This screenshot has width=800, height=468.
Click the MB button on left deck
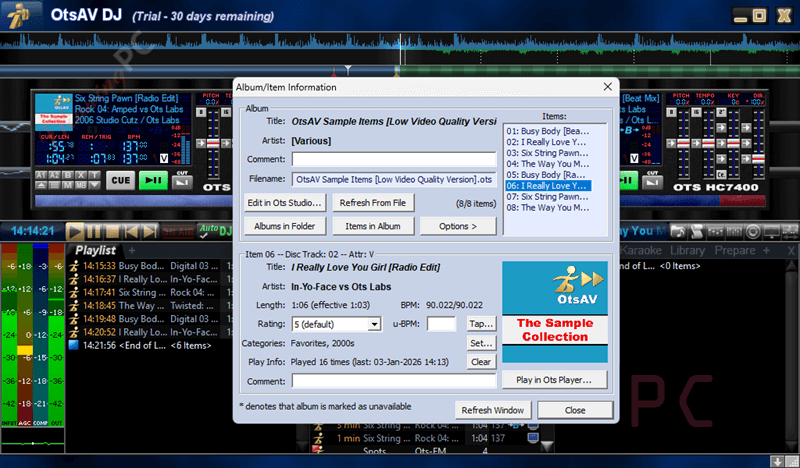[81, 185]
